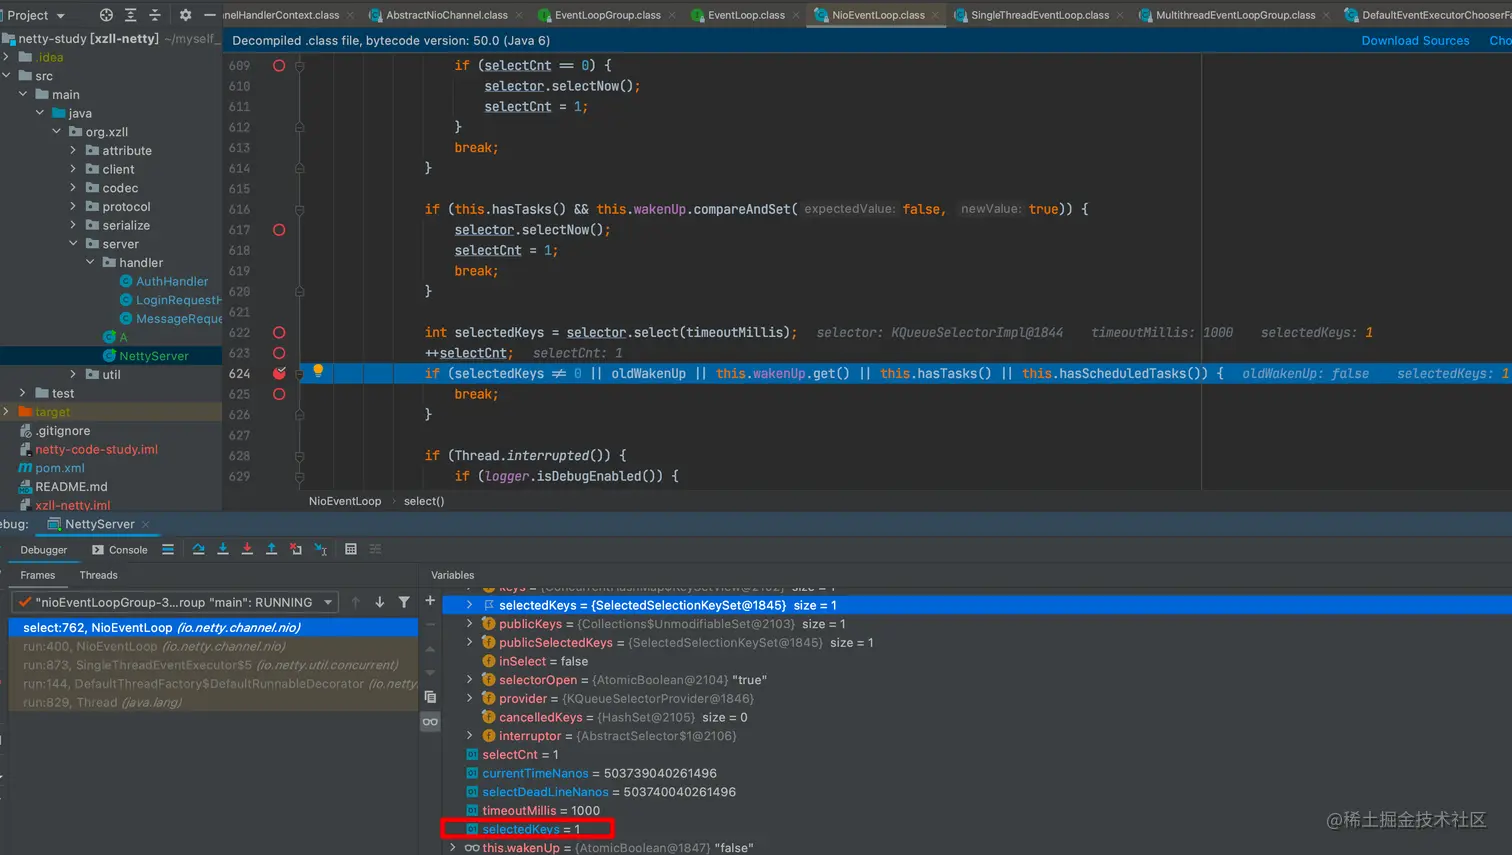Open Evaluate Expression calculator icon
This screenshot has height=855, width=1512.
(x=351, y=549)
